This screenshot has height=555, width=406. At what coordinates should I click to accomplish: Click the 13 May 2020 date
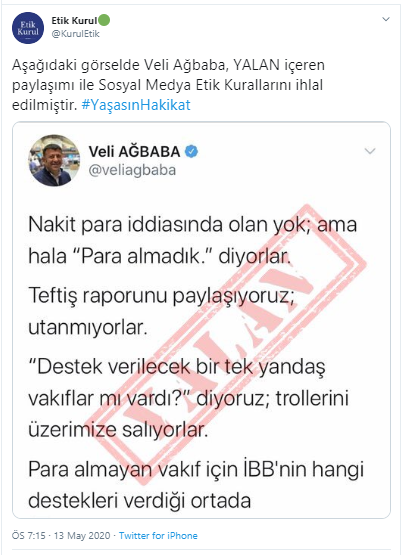point(82,536)
